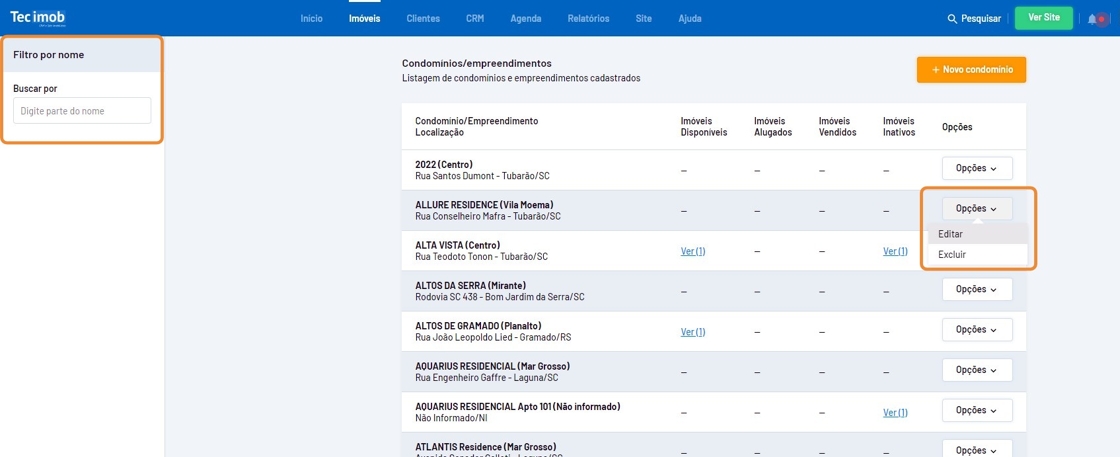
Task: Select Editar in the open dropdown
Action: tap(951, 234)
